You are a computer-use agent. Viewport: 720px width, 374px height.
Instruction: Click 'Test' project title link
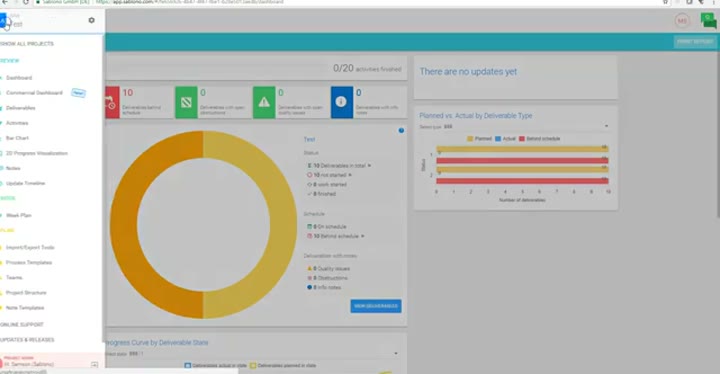309,139
